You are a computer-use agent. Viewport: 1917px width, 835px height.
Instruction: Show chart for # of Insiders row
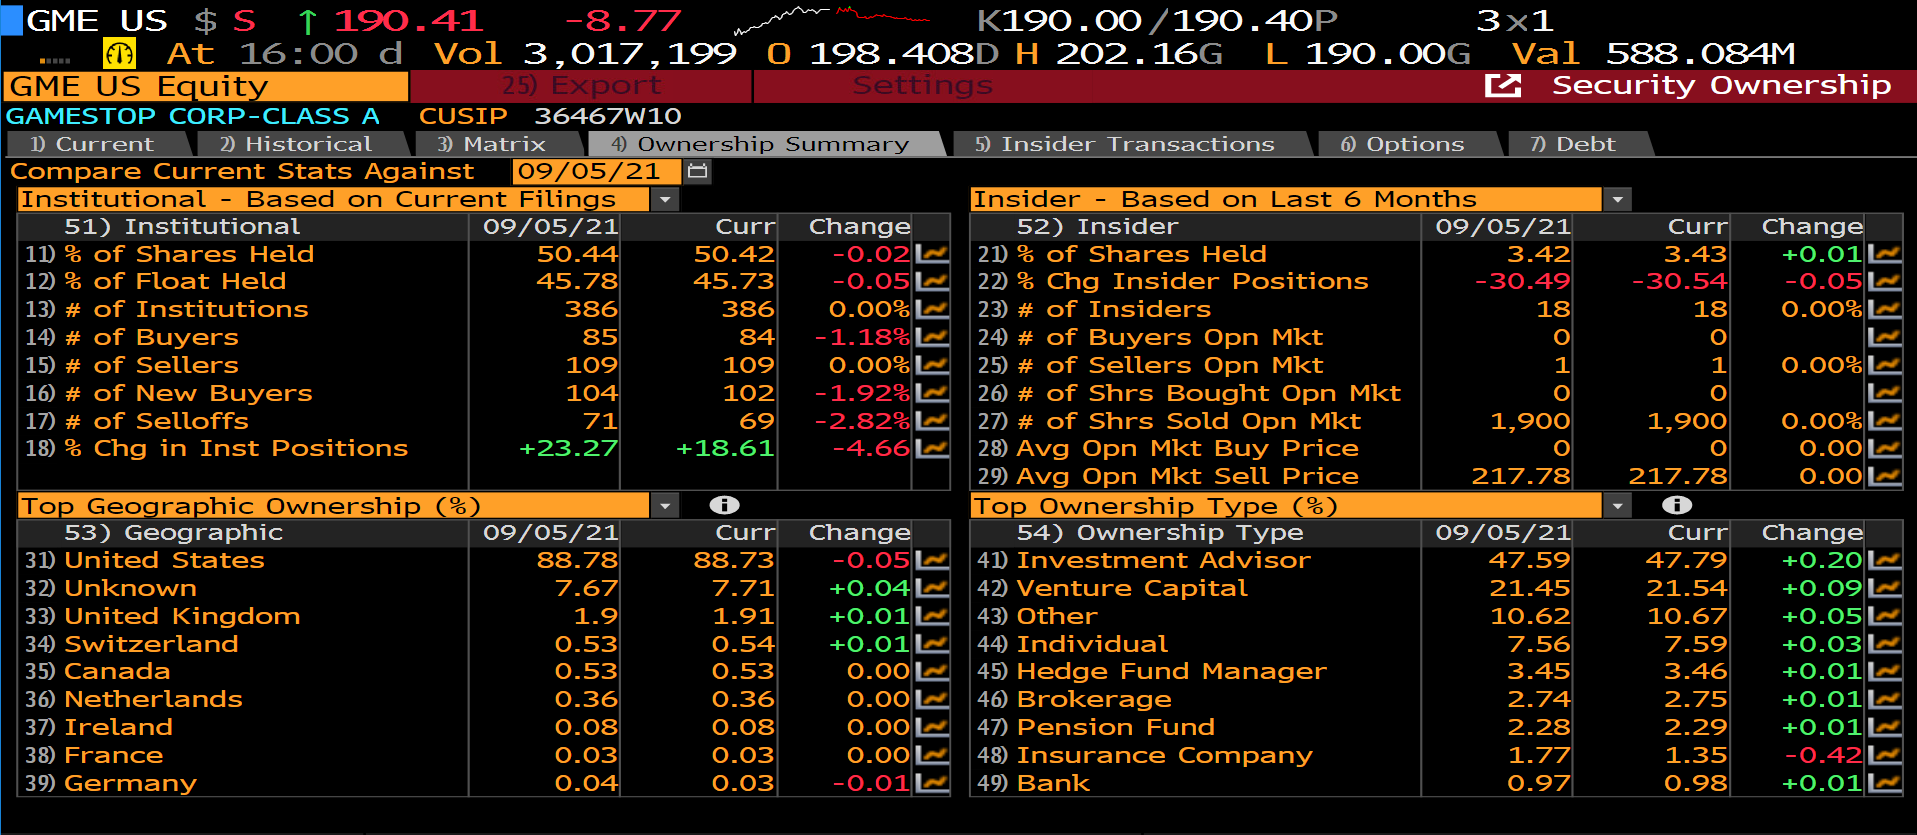tap(1885, 310)
